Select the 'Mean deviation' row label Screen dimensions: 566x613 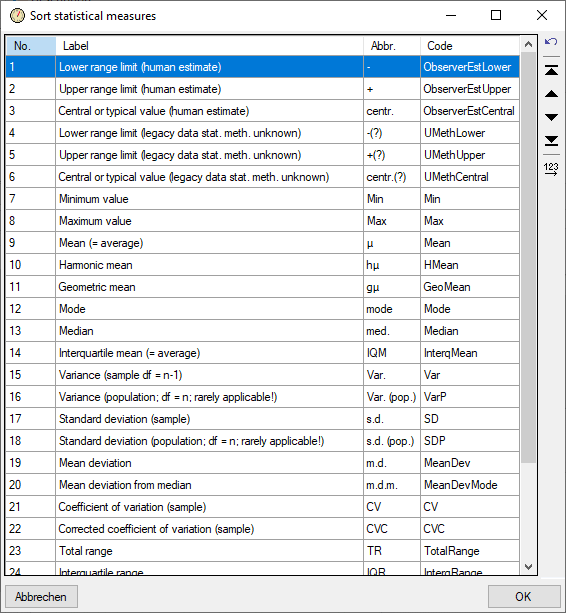click(x=210, y=463)
